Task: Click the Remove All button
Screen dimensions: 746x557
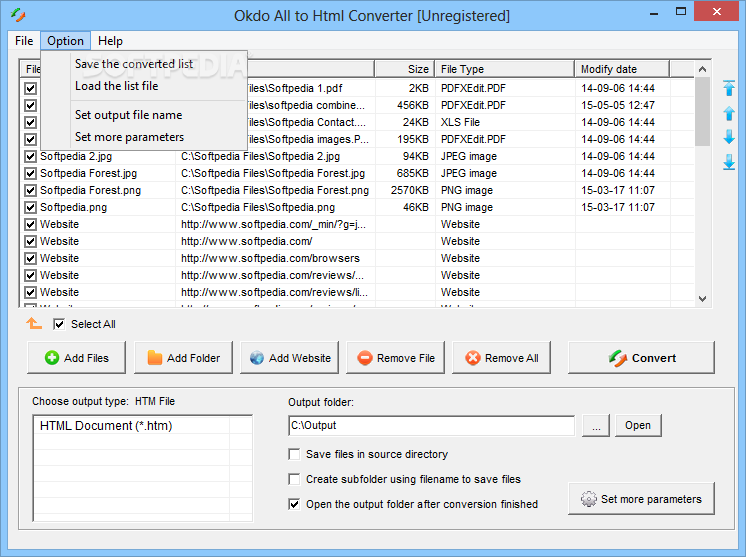Action: click(501, 358)
